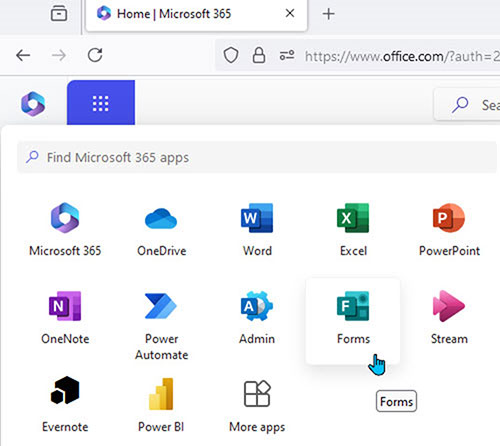Open the Power BI app
Viewport: 500px width, 446px height.
point(161,405)
